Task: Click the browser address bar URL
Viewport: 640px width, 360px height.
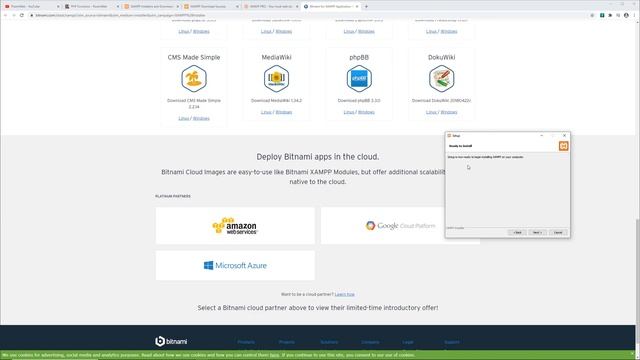Action: pos(120,15)
